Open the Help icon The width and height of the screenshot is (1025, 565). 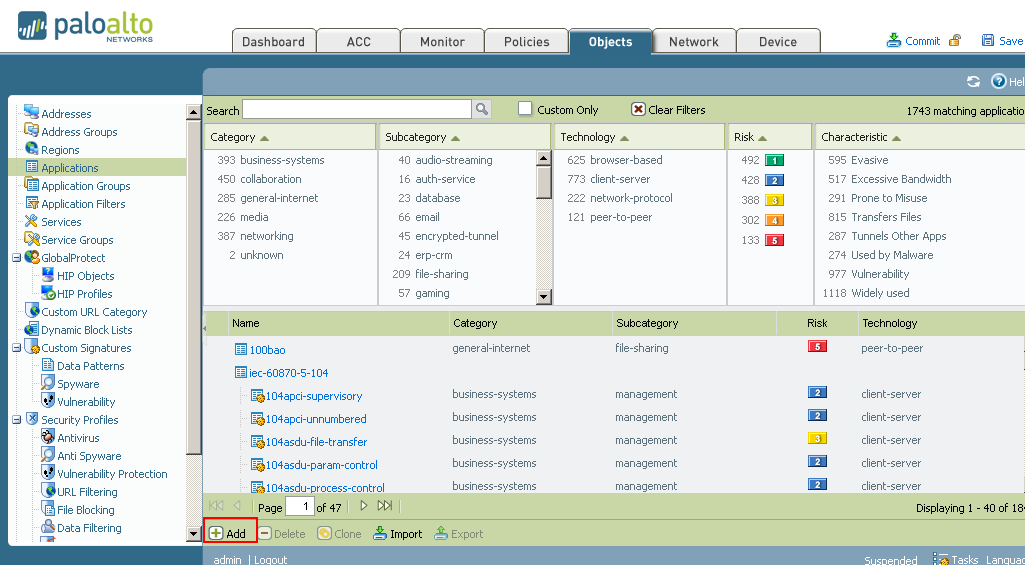pyautogui.click(x=998, y=82)
